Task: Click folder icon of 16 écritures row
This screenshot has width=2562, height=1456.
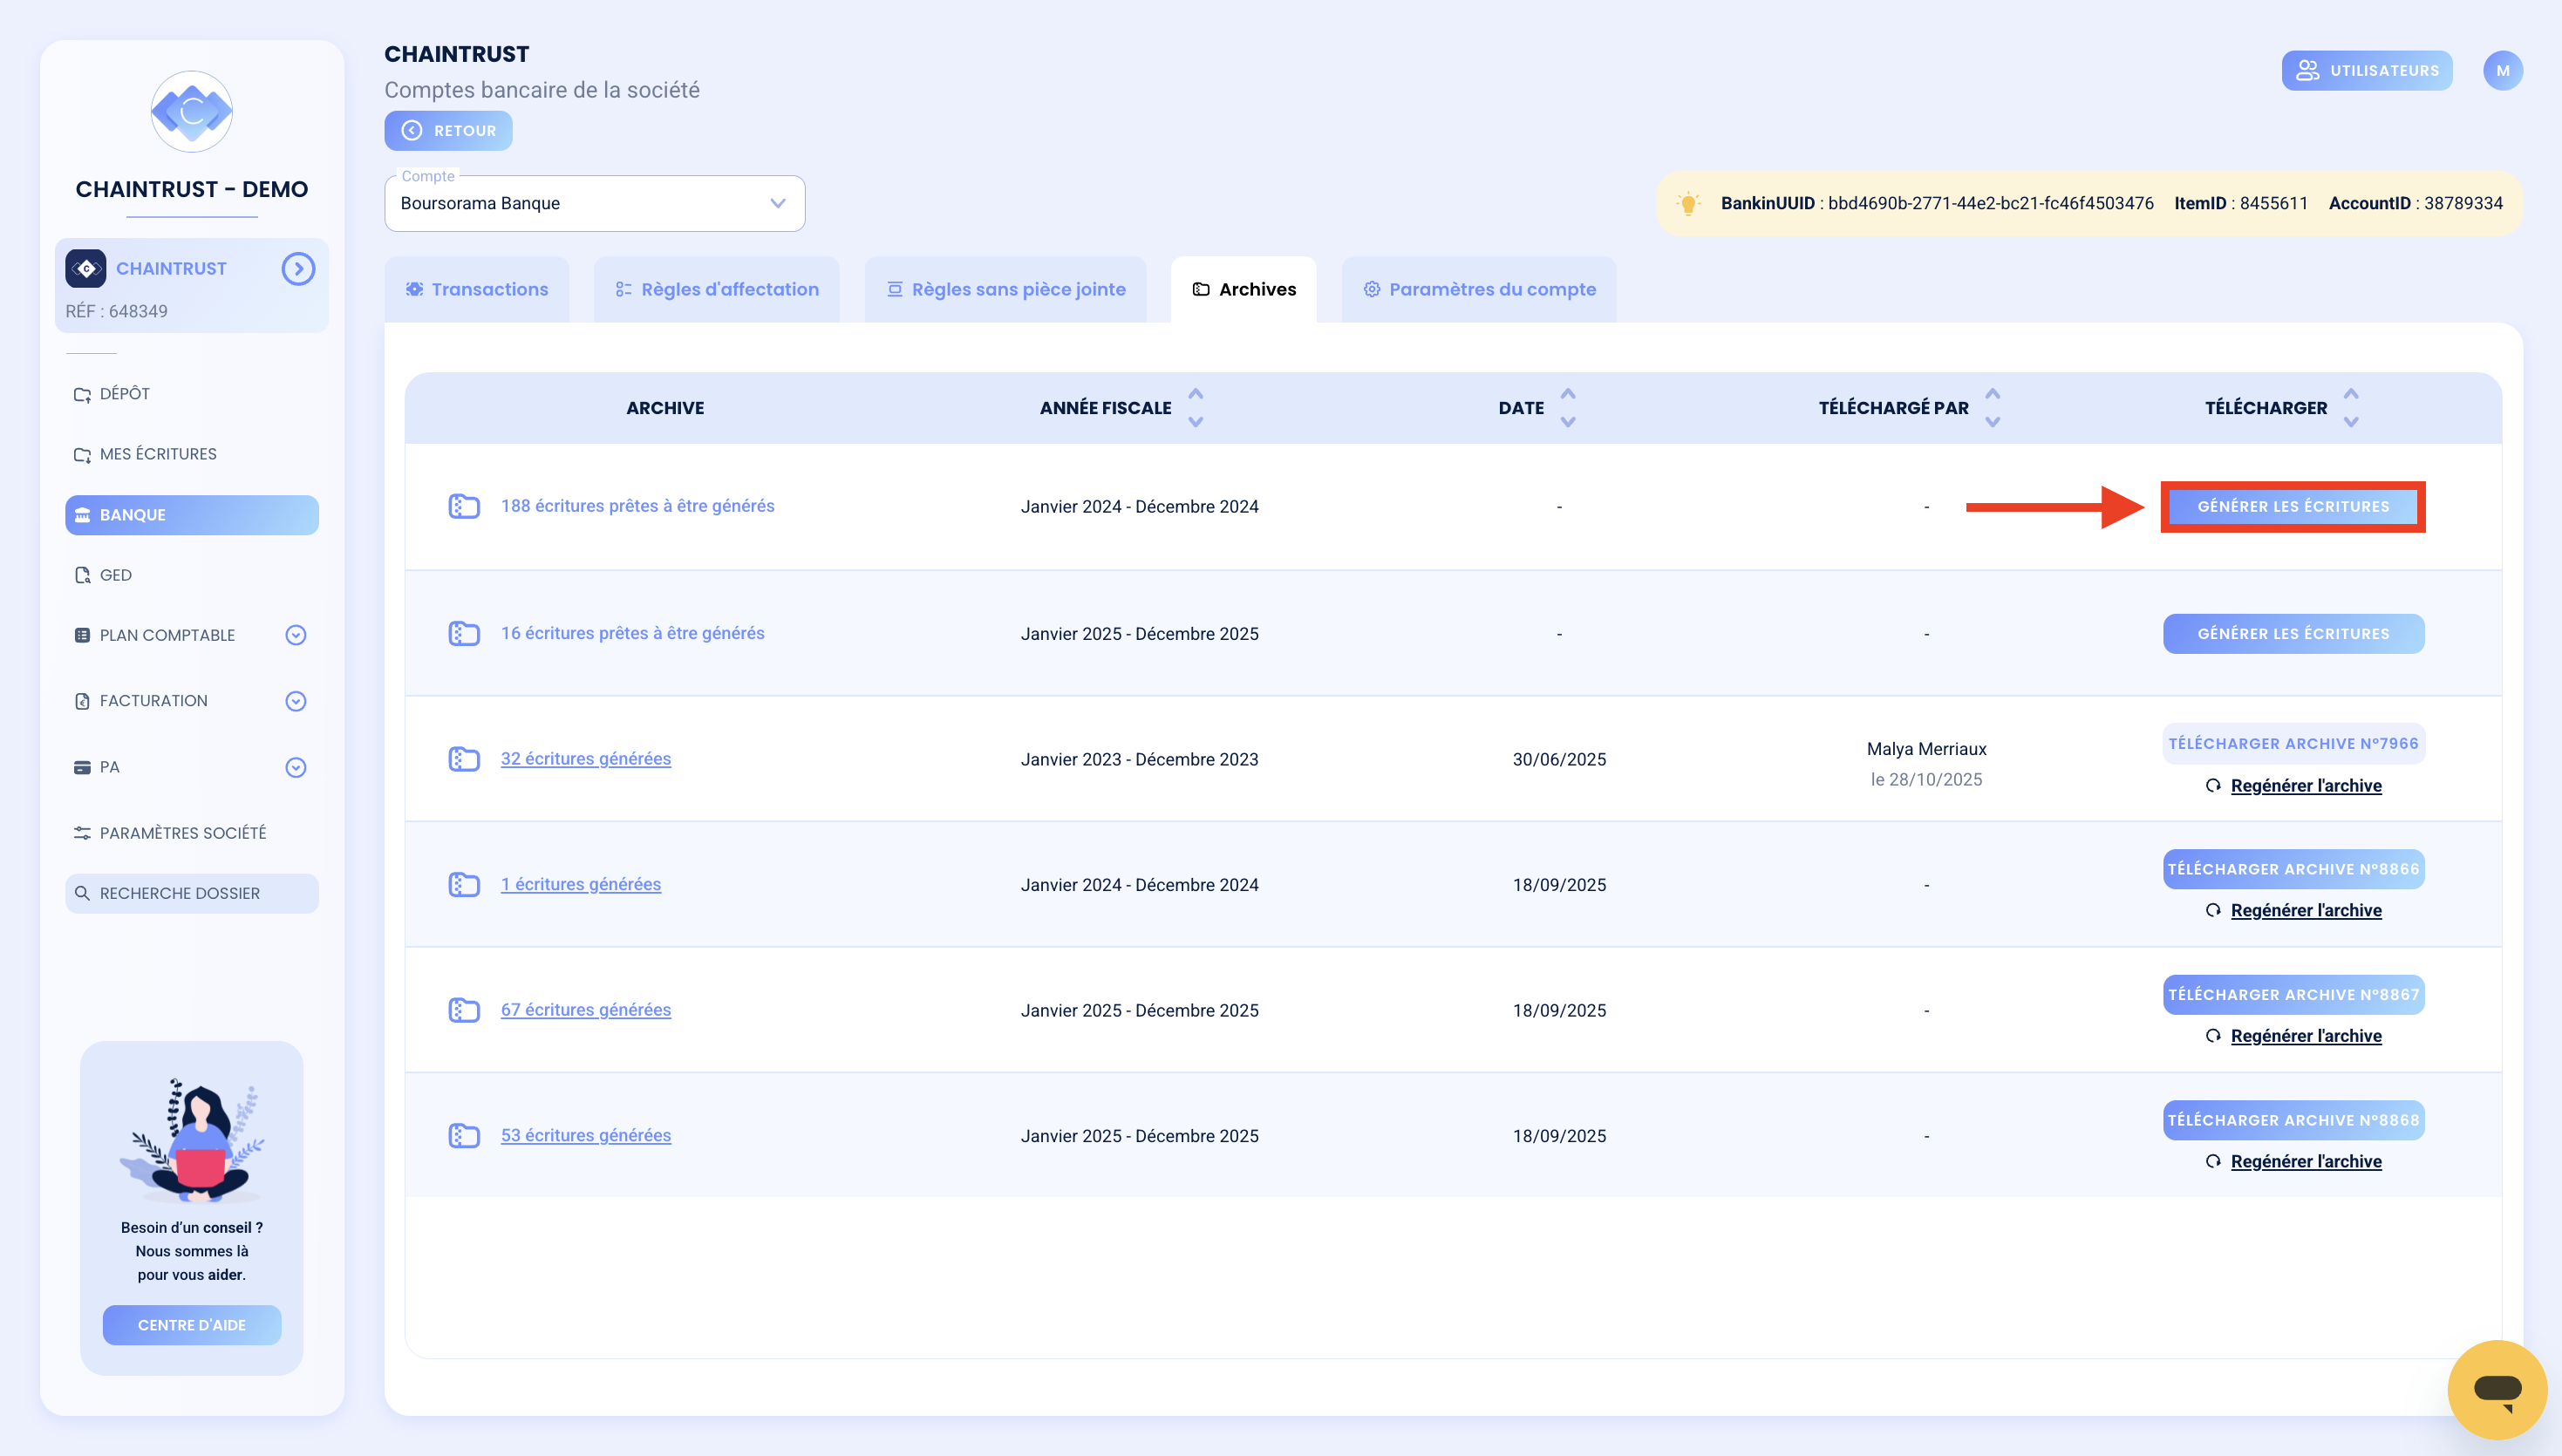Action: point(464,633)
